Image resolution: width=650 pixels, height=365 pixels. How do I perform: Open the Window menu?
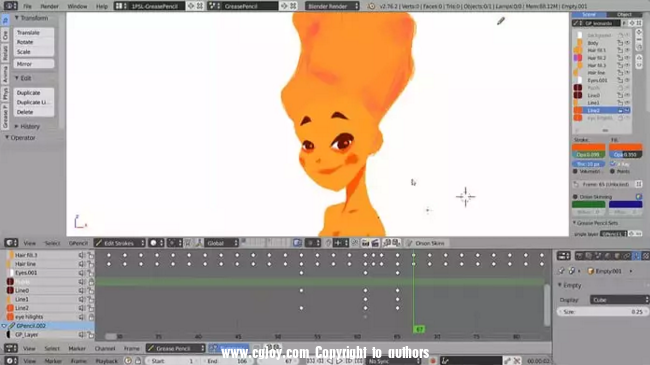tap(77, 6)
